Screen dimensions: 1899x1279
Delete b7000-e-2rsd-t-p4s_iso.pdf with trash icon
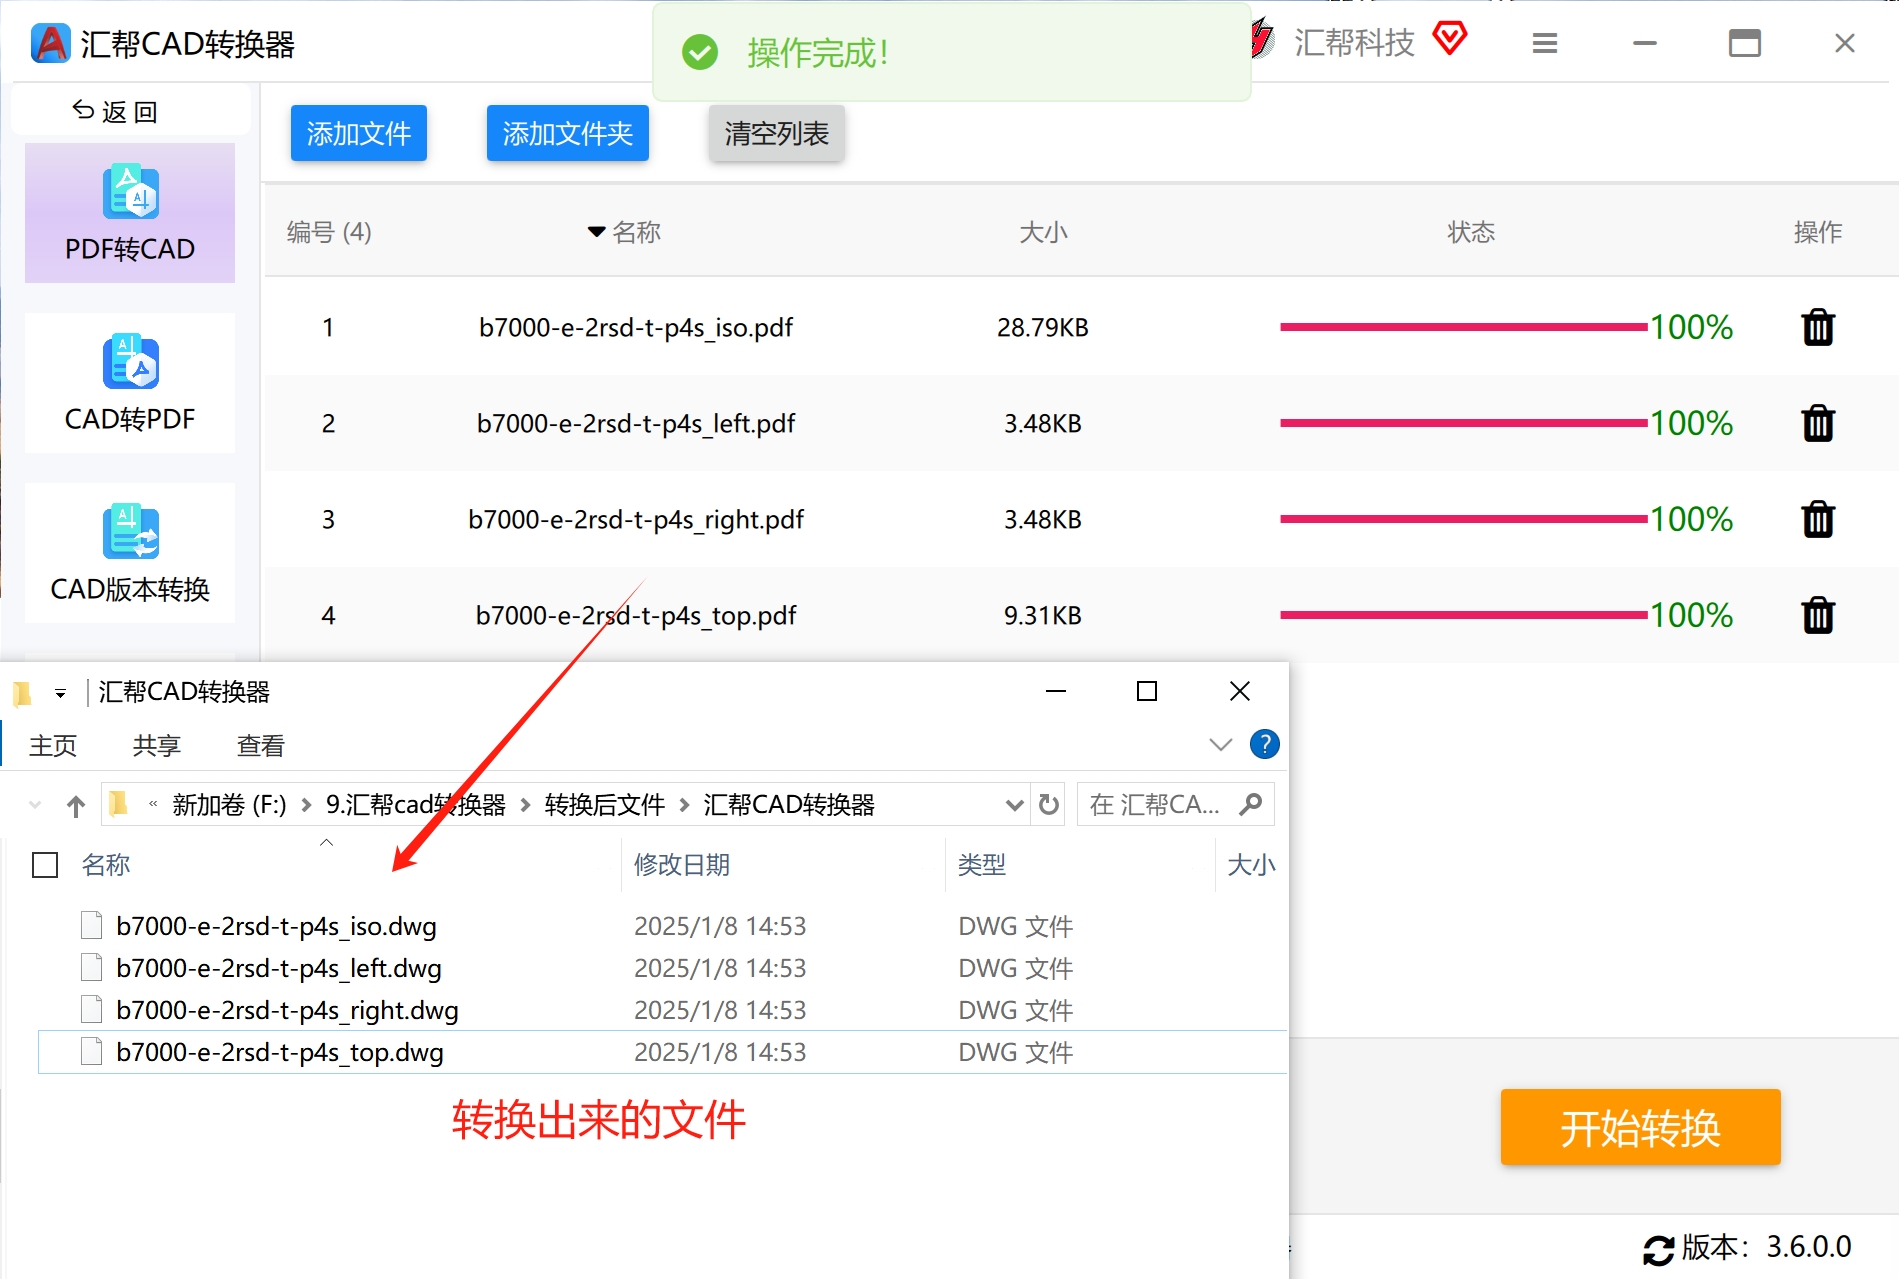coord(1818,327)
